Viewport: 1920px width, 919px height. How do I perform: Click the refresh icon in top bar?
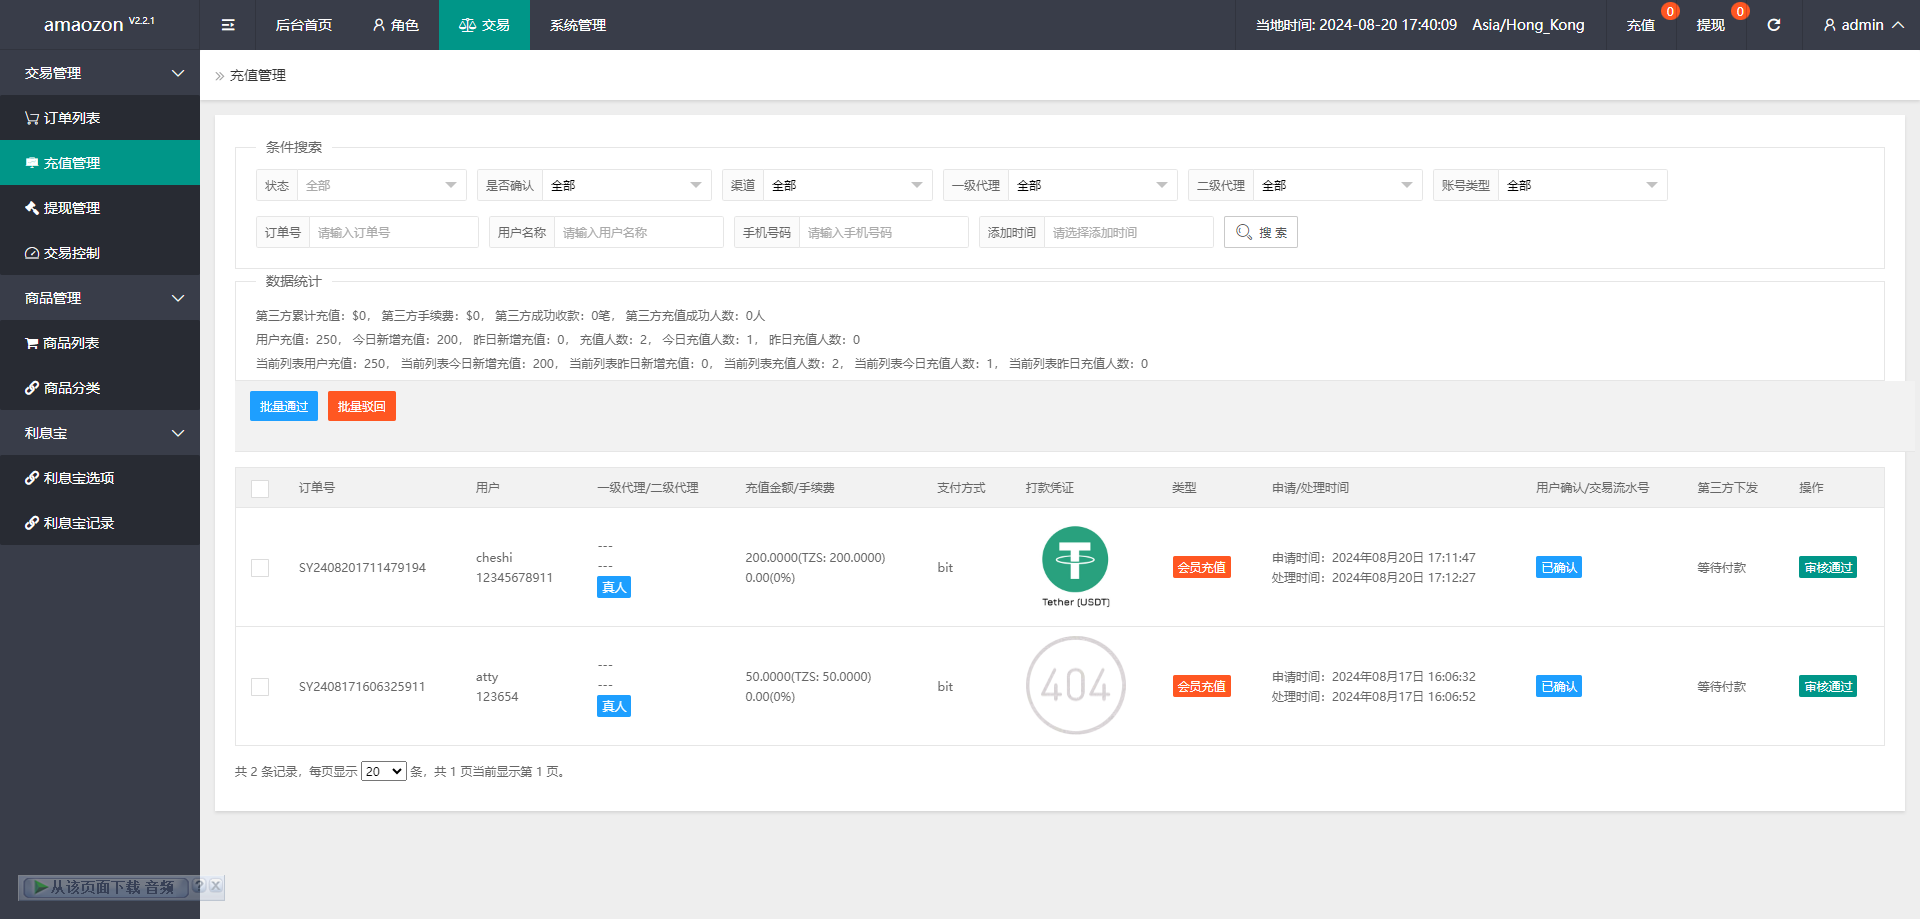click(1773, 25)
